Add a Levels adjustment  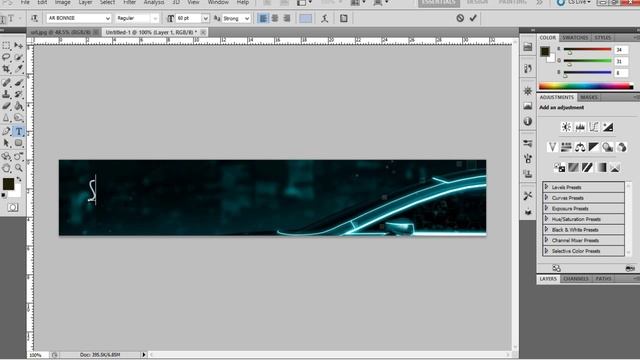[580, 127]
